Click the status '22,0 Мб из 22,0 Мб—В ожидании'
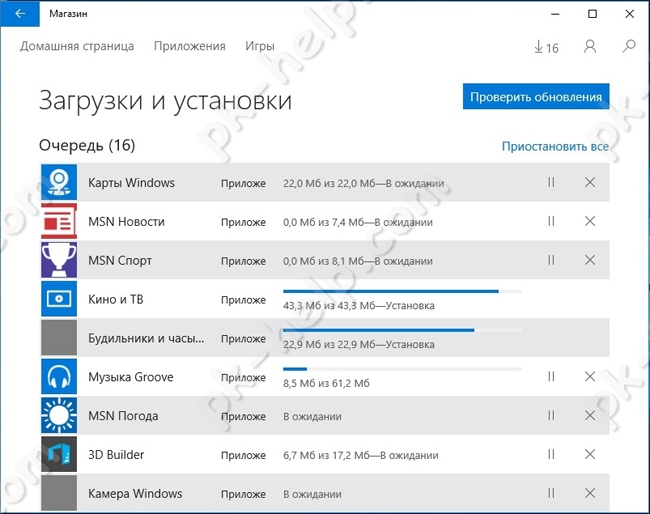This screenshot has width=650, height=514. tap(364, 183)
